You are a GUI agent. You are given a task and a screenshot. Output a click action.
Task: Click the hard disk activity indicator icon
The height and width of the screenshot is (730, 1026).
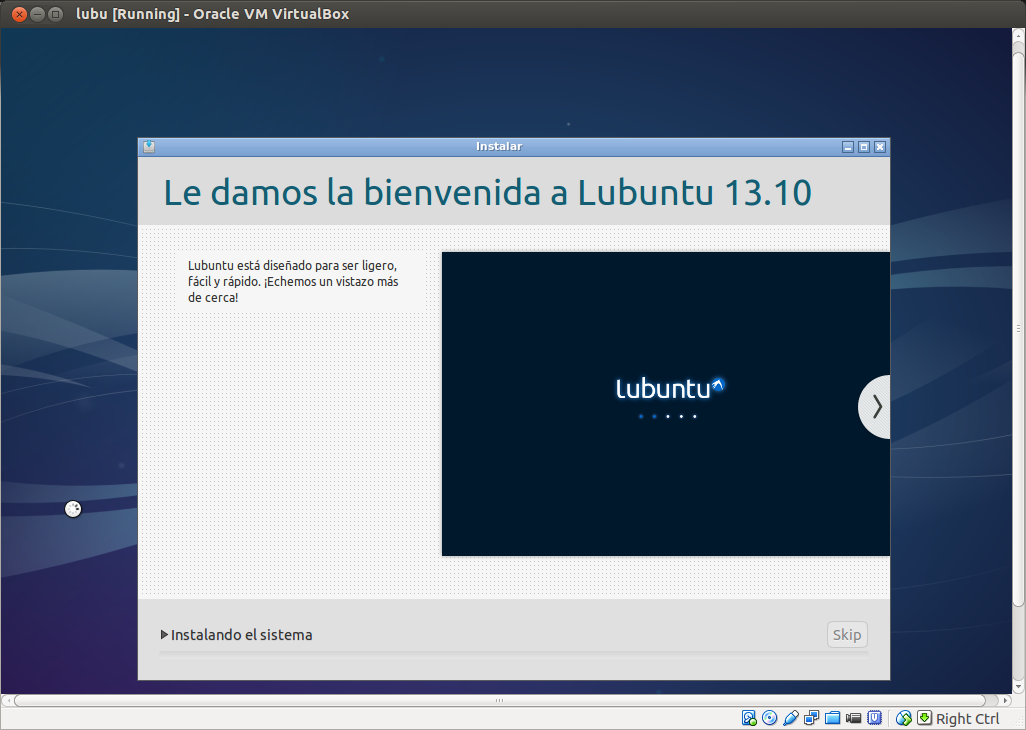749,718
